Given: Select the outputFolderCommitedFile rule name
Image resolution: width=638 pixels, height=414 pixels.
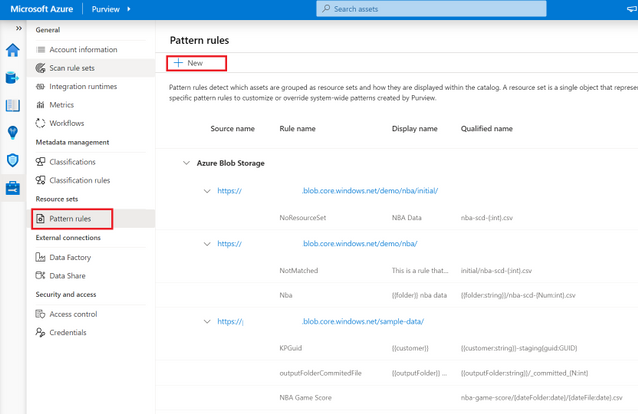Looking at the screenshot, I should tap(320, 373).
